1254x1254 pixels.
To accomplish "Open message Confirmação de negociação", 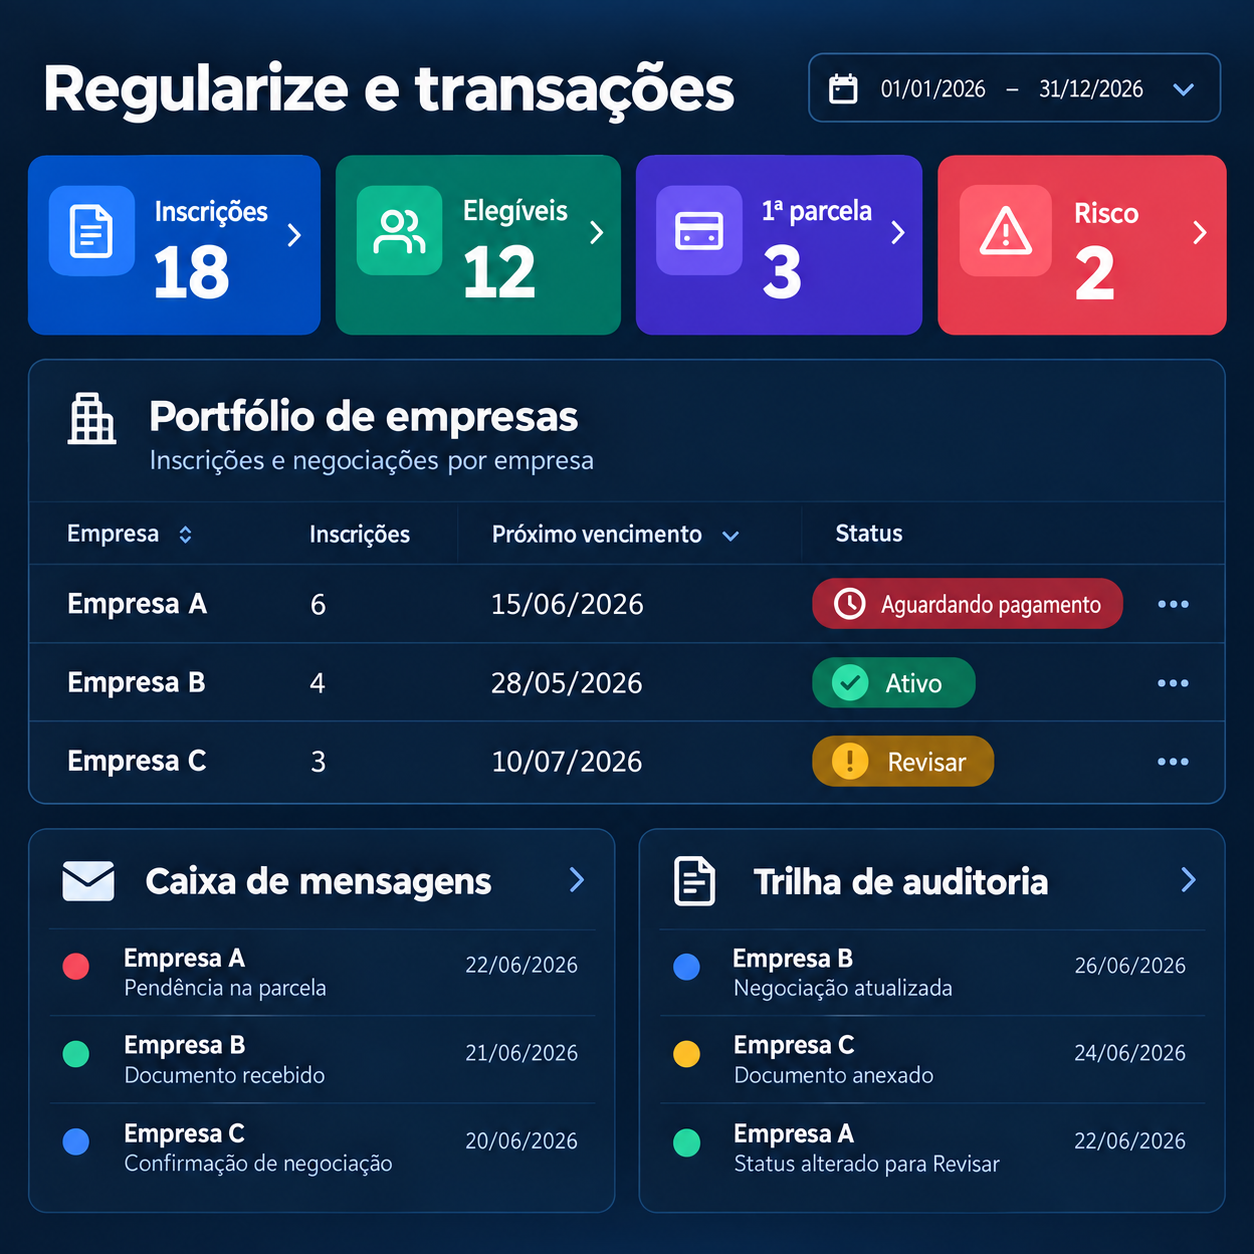I will pos(322,1148).
